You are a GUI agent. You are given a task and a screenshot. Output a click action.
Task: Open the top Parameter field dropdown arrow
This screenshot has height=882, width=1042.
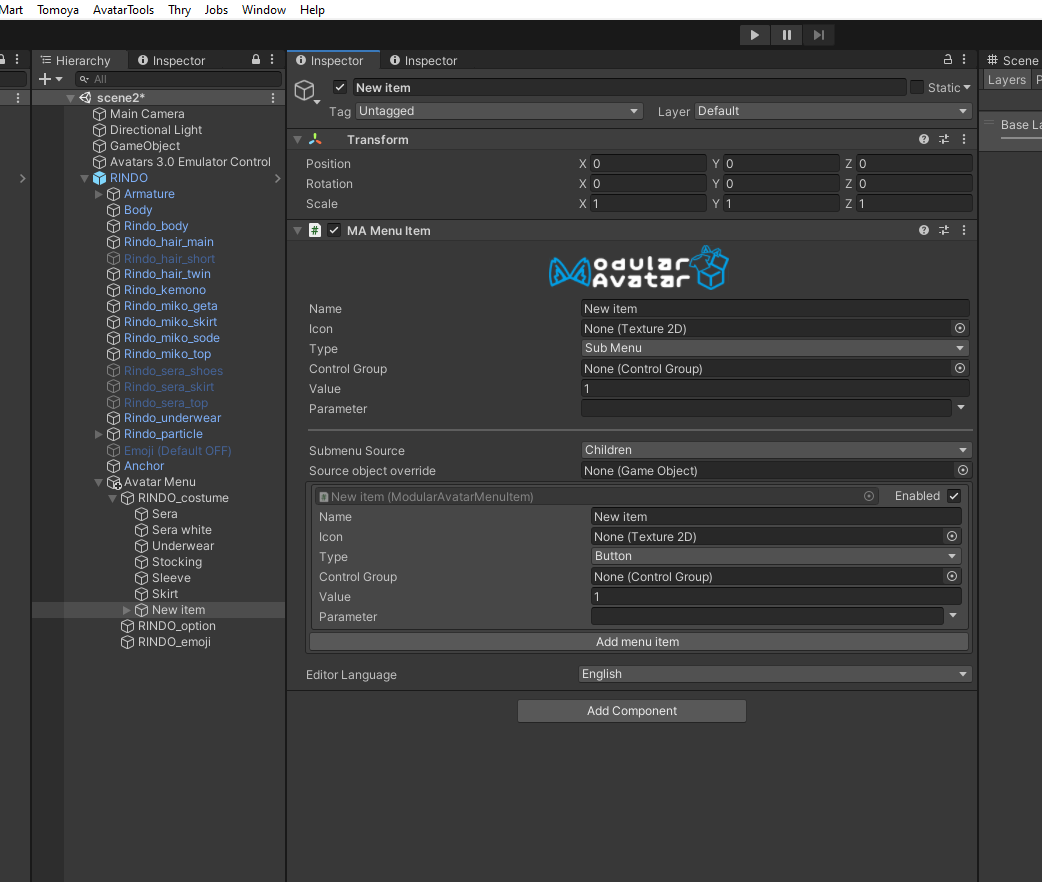tap(961, 407)
